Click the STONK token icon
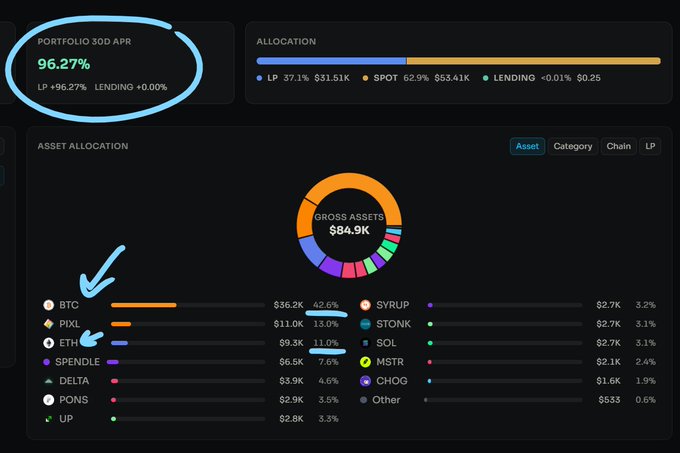680x453 pixels. [366, 324]
